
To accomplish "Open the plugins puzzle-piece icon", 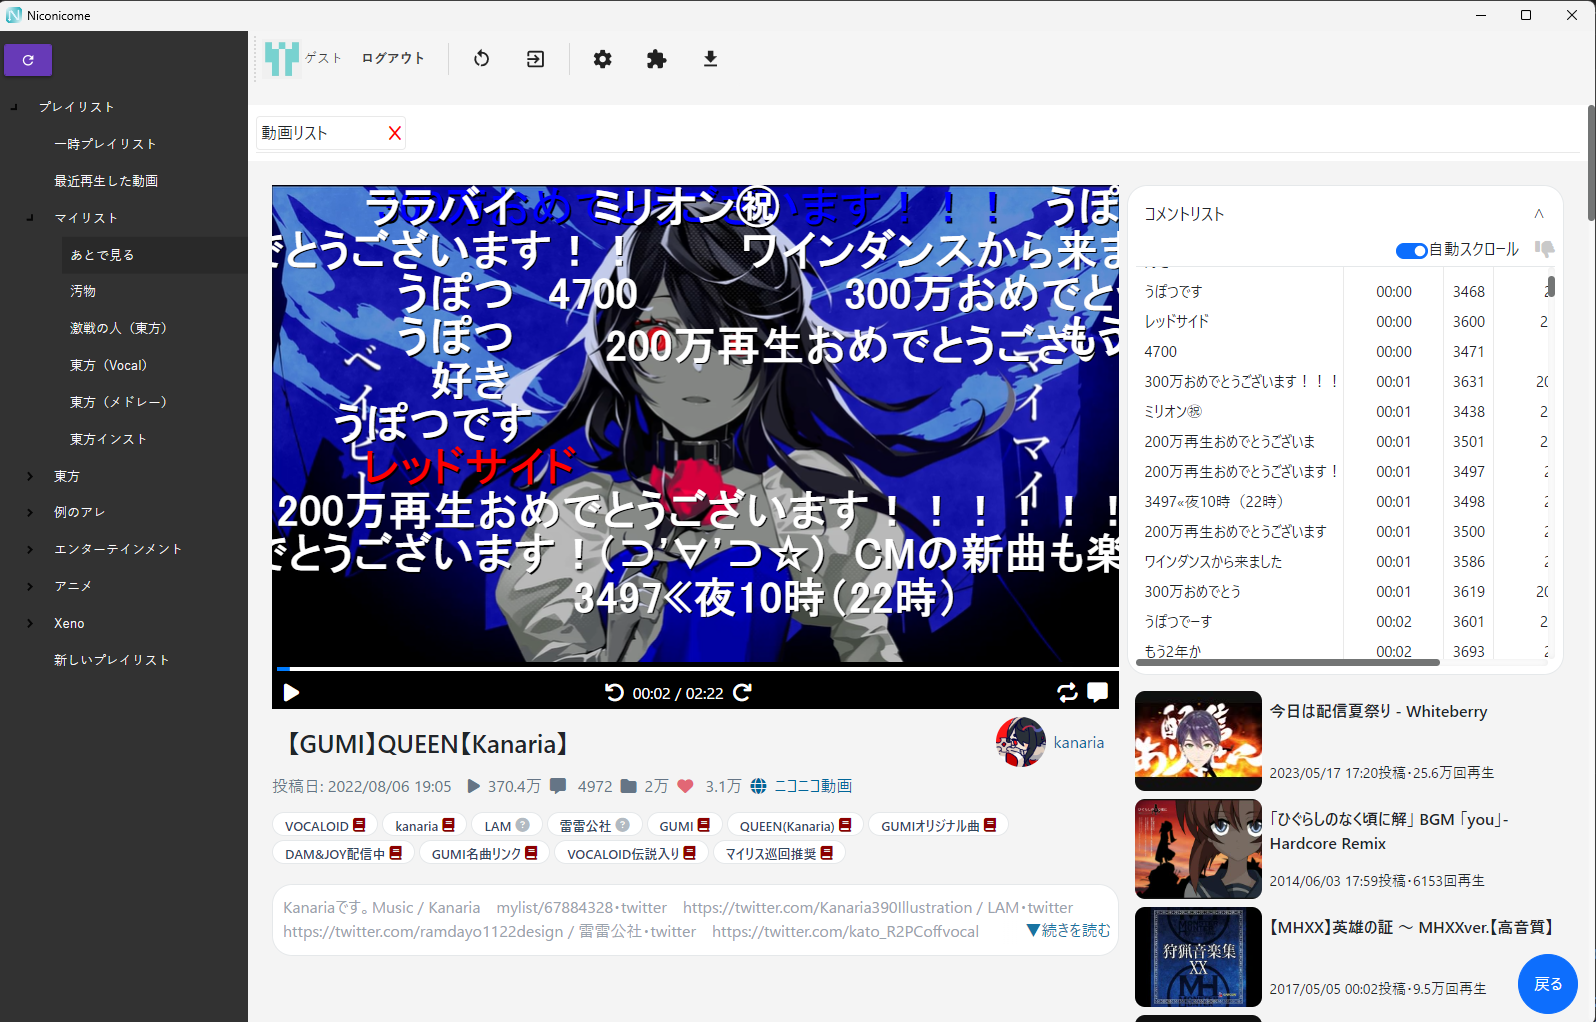I will click(656, 59).
